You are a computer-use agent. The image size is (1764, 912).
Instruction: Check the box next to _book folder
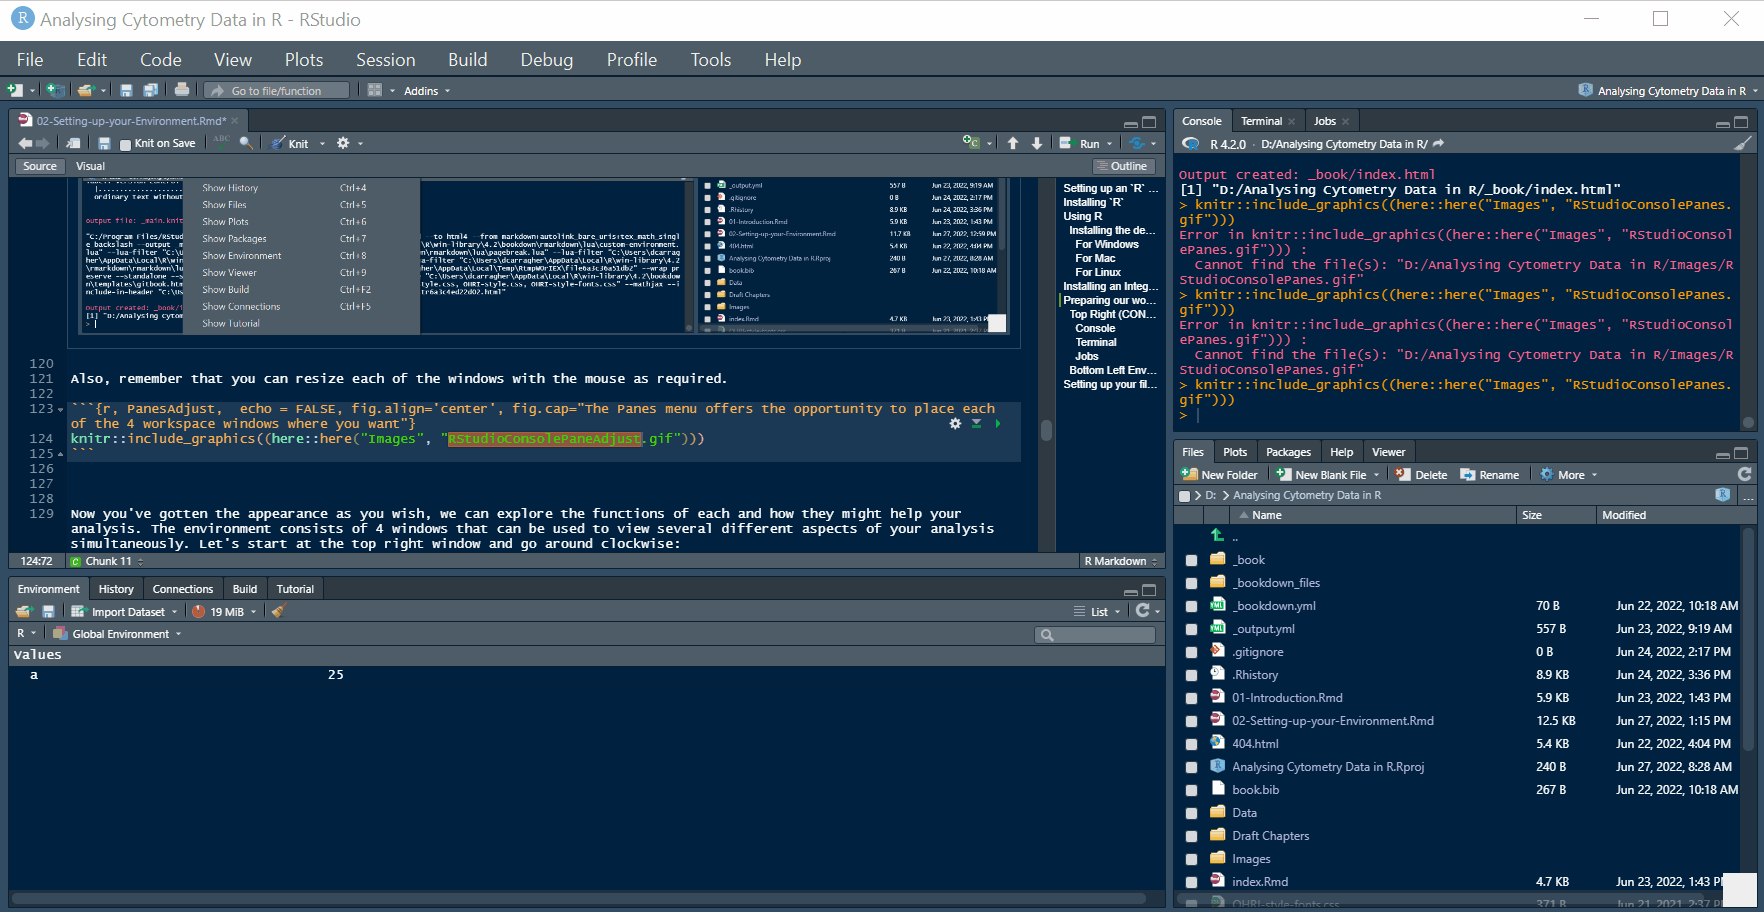pyautogui.click(x=1191, y=561)
